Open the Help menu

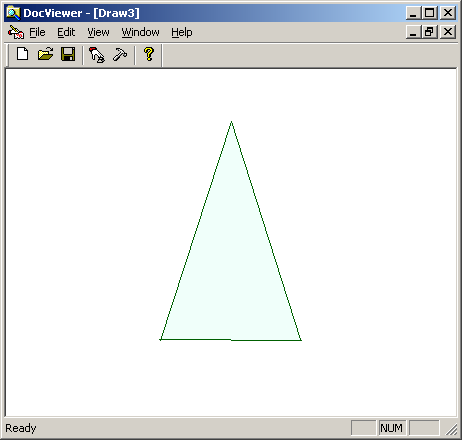(x=182, y=32)
